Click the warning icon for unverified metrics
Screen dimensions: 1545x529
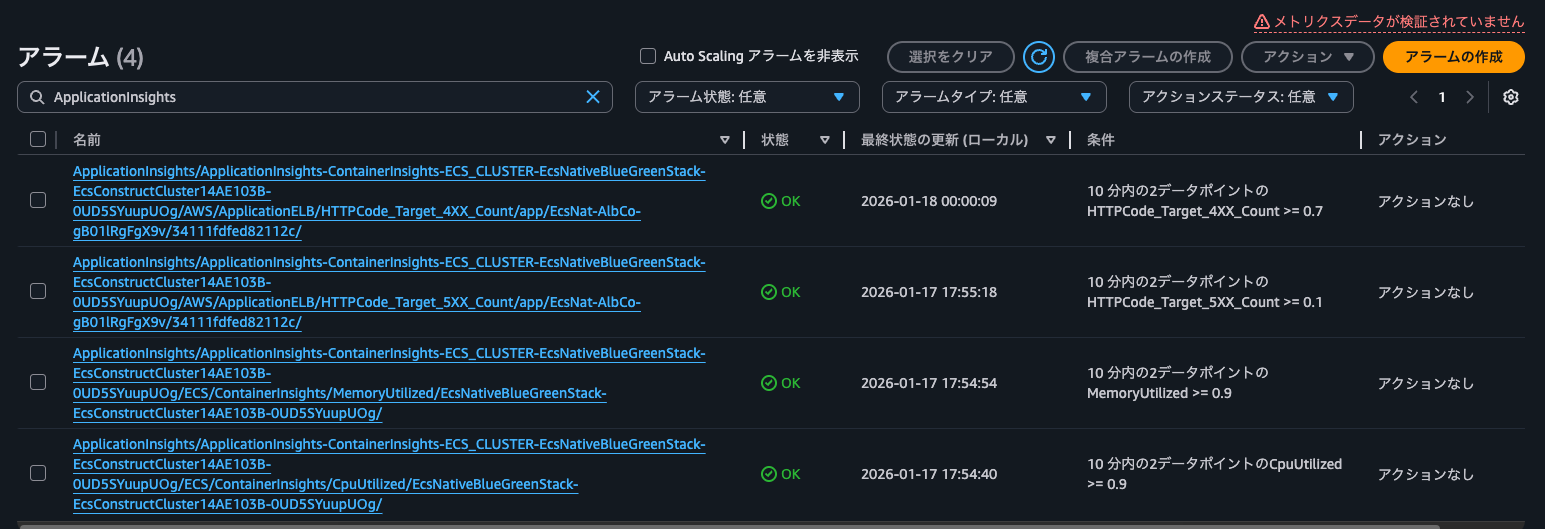click(x=1261, y=21)
